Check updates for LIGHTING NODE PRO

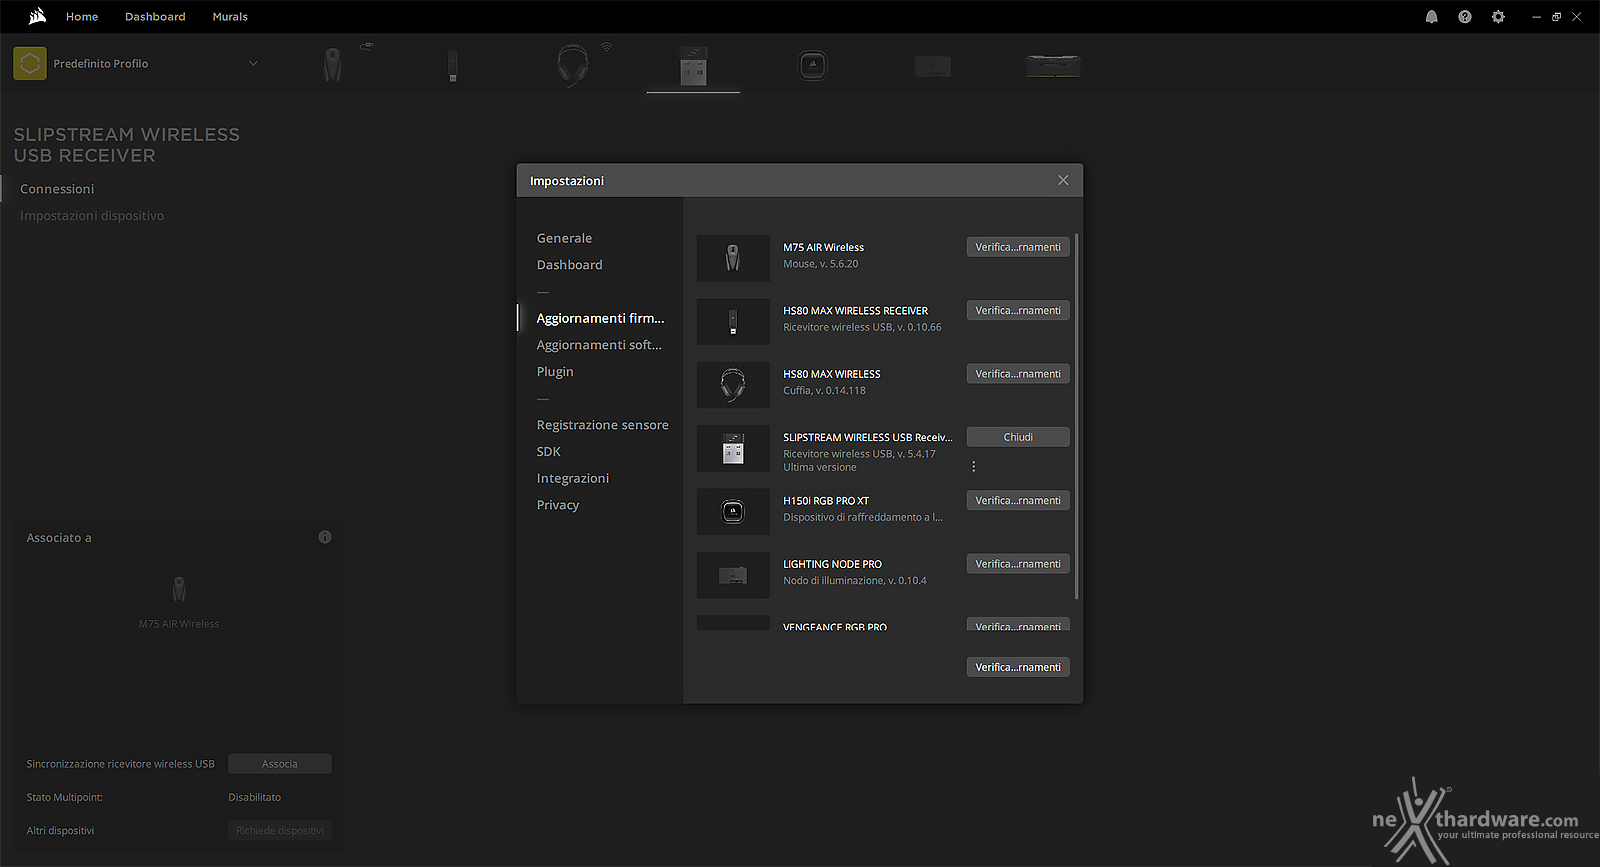(1018, 564)
